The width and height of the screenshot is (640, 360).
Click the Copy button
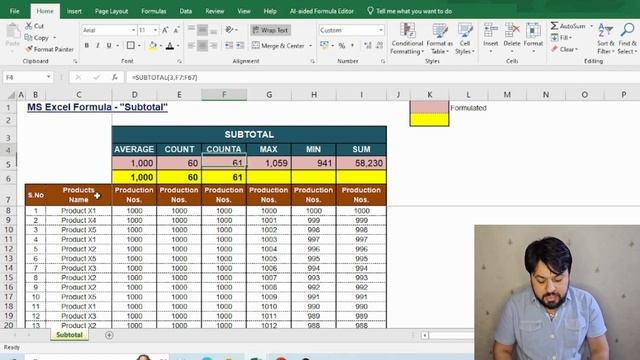(37, 38)
